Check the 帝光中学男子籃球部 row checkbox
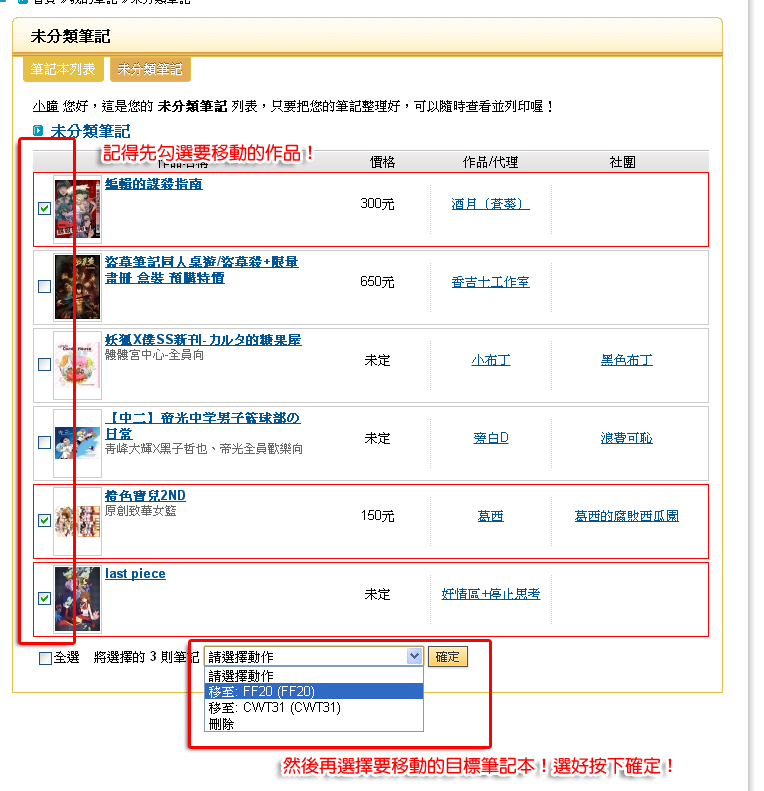Image resolution: width=764 pixels, height=791 pixels. pyautogui.click(x=44, y=442)
